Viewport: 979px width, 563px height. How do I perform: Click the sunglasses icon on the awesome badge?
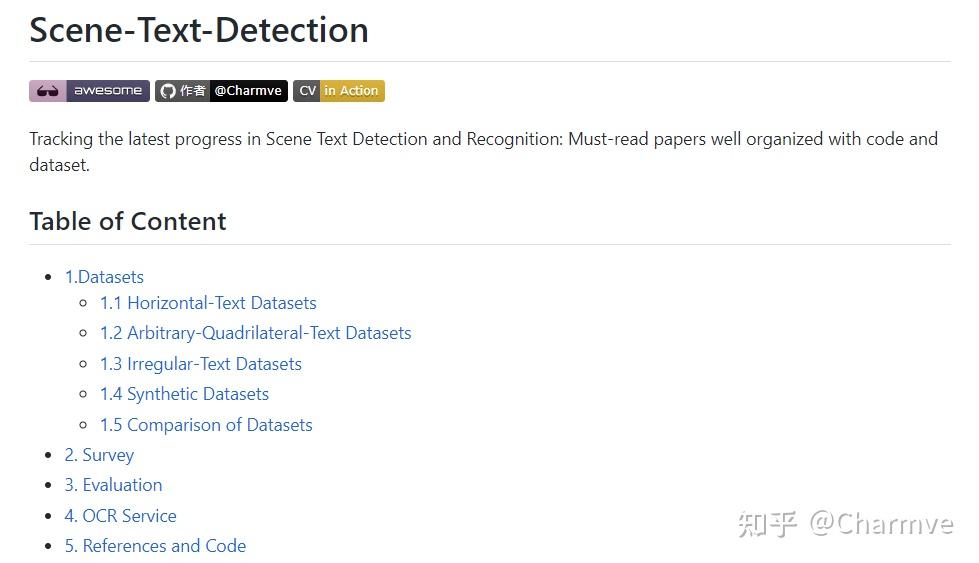(x=47, y=91)
